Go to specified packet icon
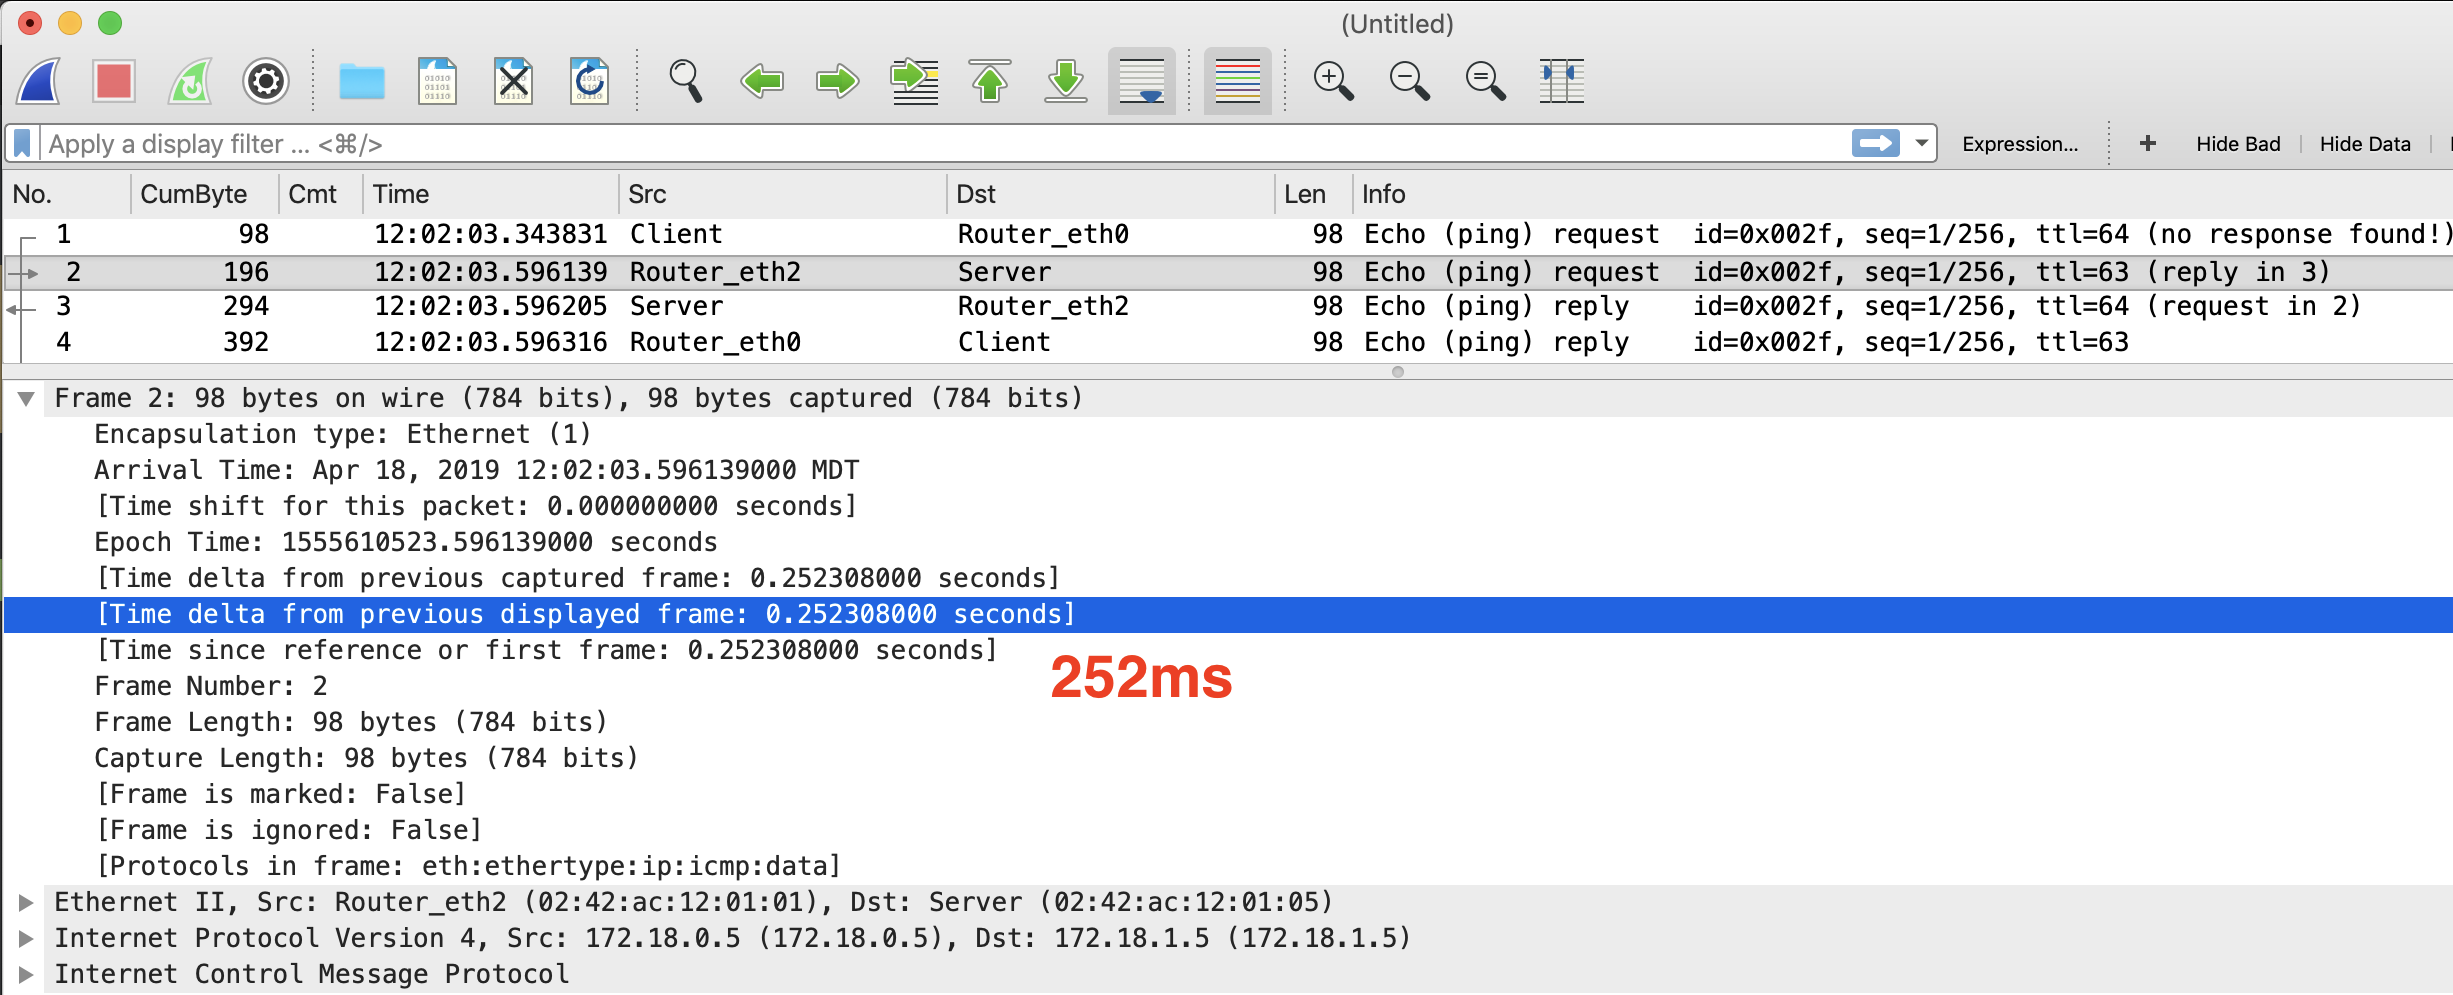The height and width of the screenshot is (995, 2453). click(x=914, y=81)
